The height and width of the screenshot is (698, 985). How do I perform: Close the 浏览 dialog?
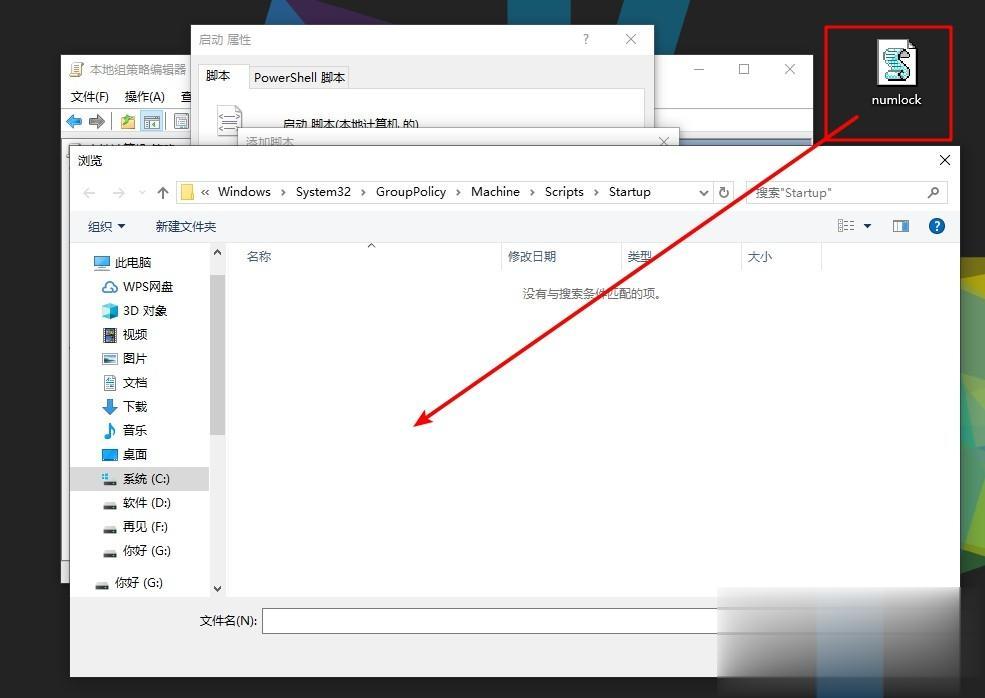point(945,160)
